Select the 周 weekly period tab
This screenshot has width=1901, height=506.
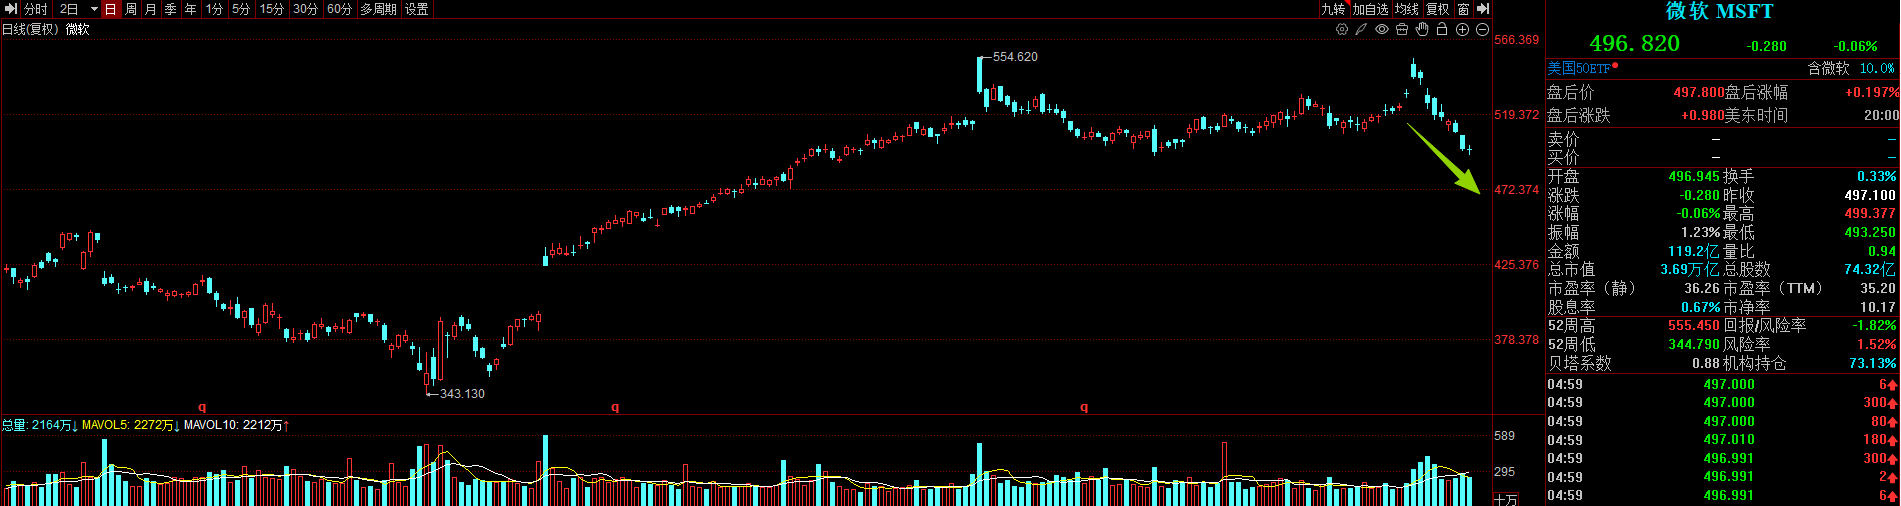point(130,9)
